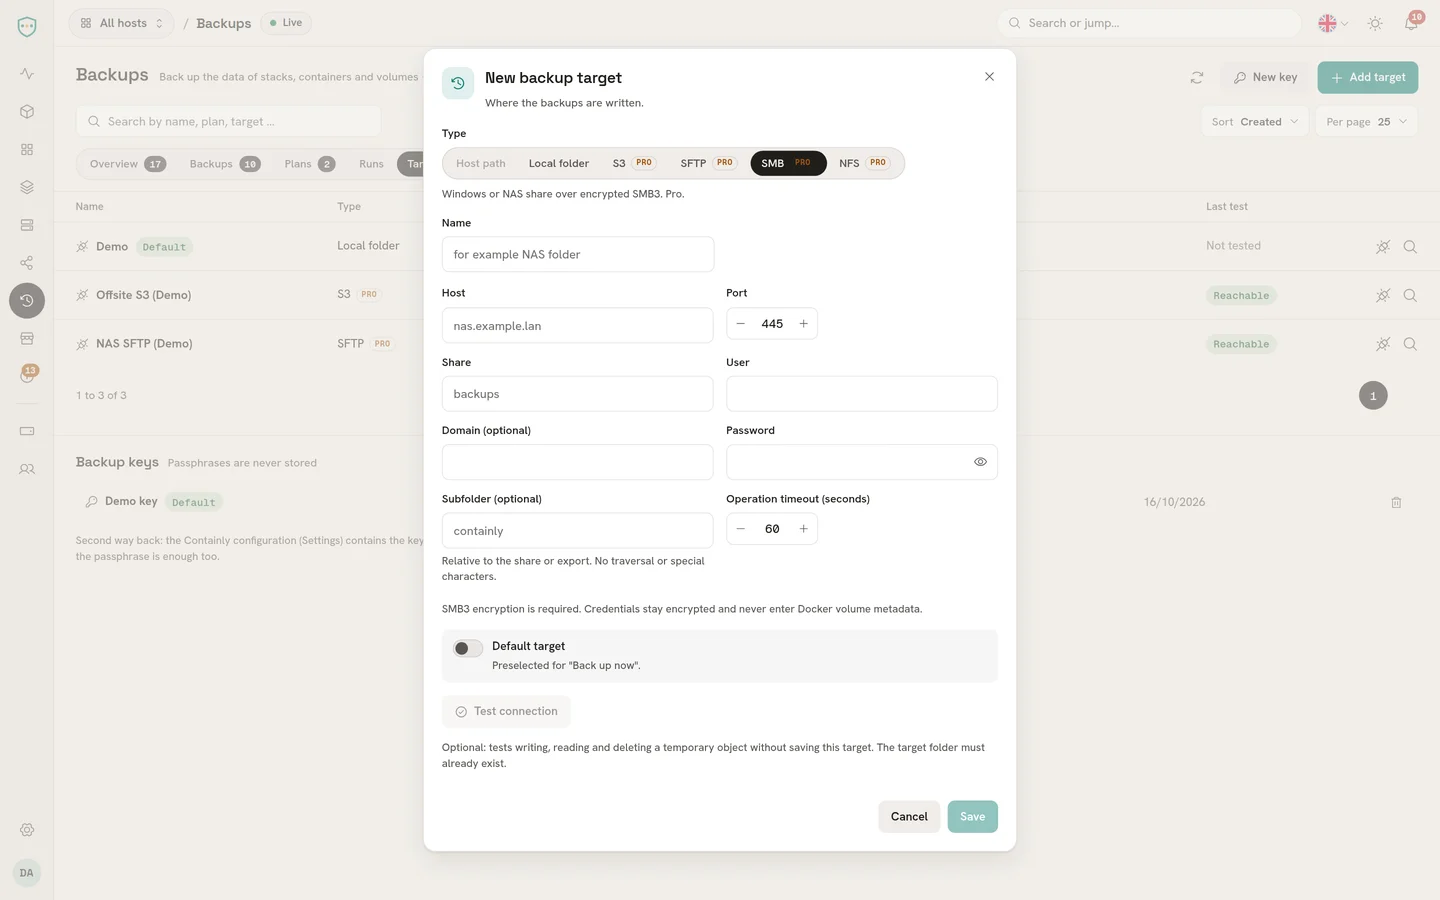This screenshot has height=900, width=1440.
Task: Click the Containly shield logo
Action: [x=27, y=27]
